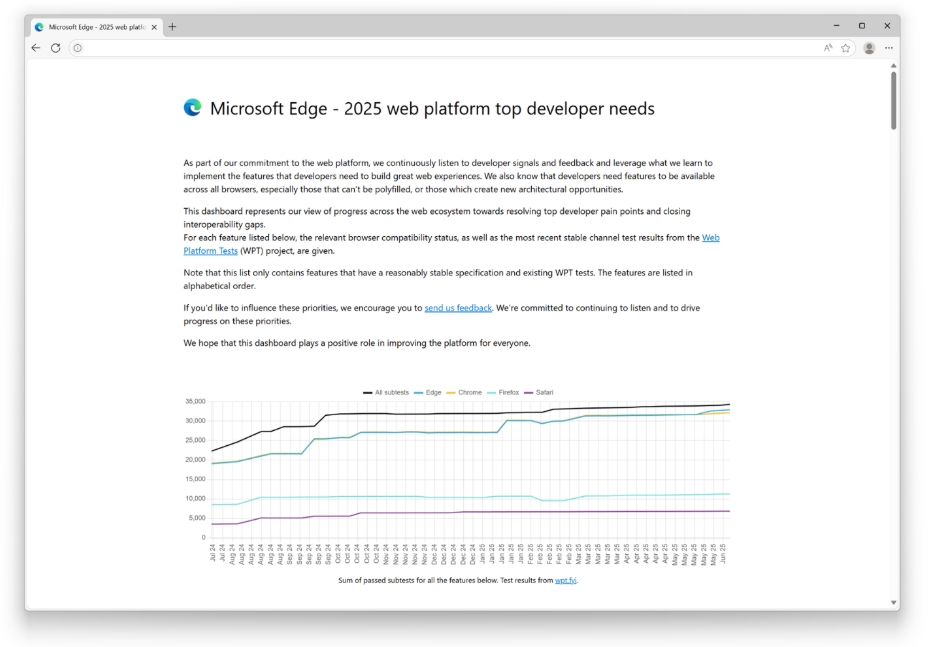Toggle Edge series in chart legend
Image resolution: width=936 pixels, height=647 pixels.
point(427,393)
